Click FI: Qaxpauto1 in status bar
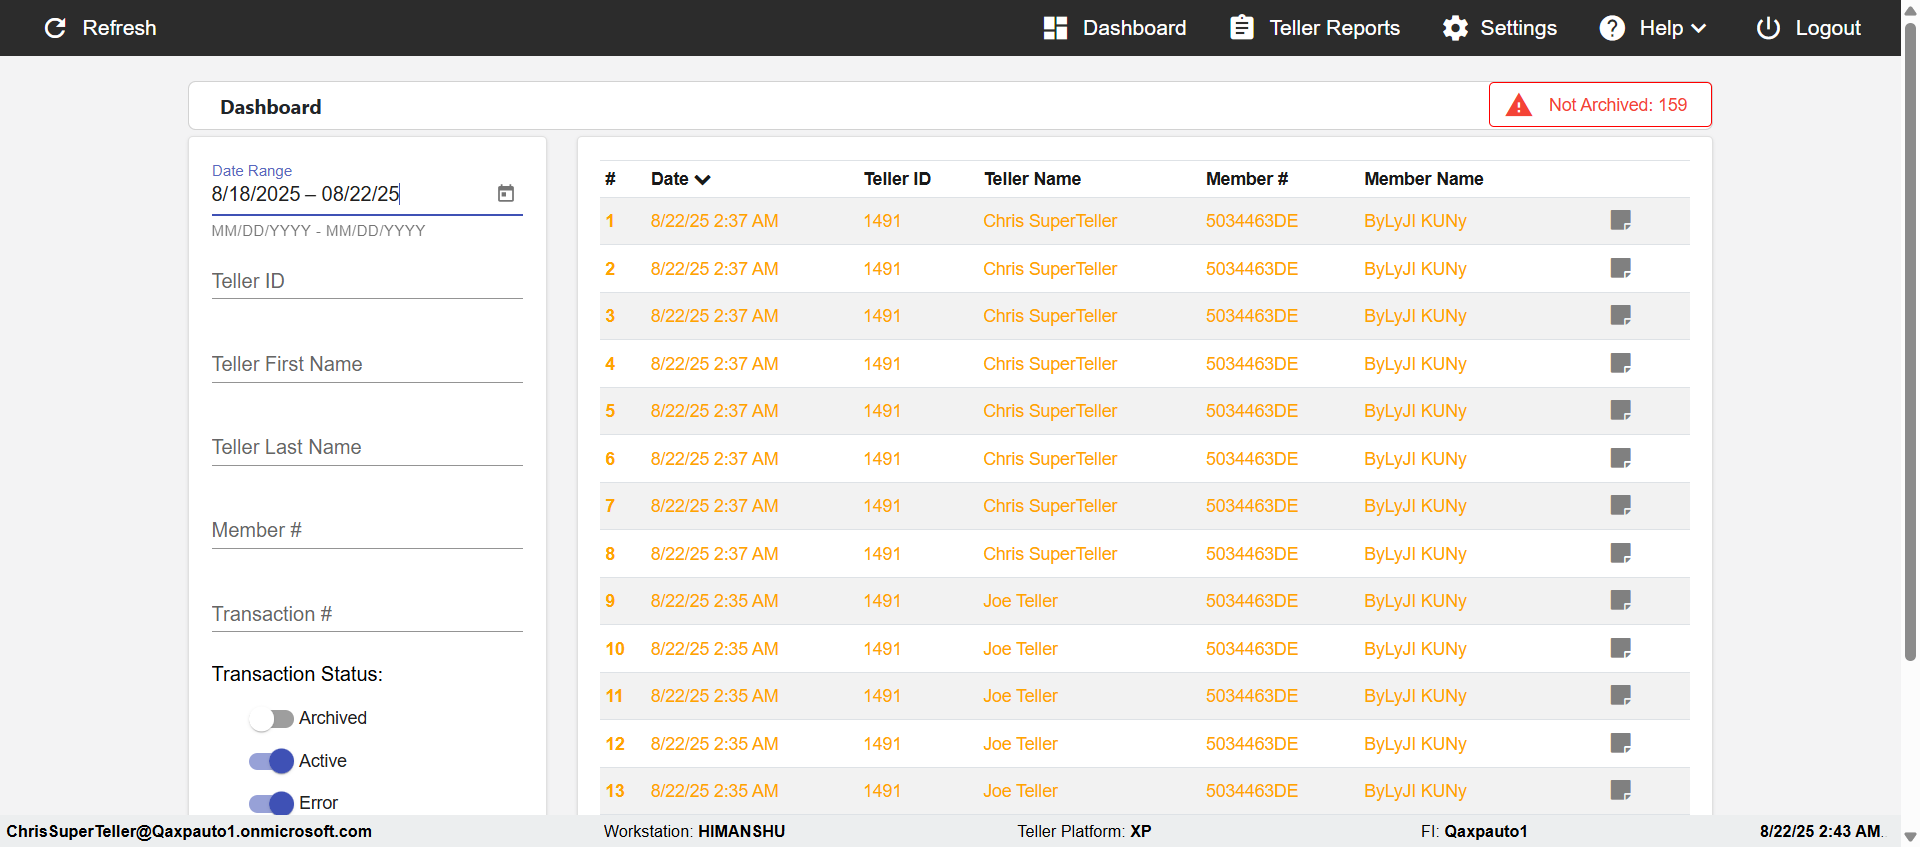Screen dimensions: 1920x847 [1474, 831]
